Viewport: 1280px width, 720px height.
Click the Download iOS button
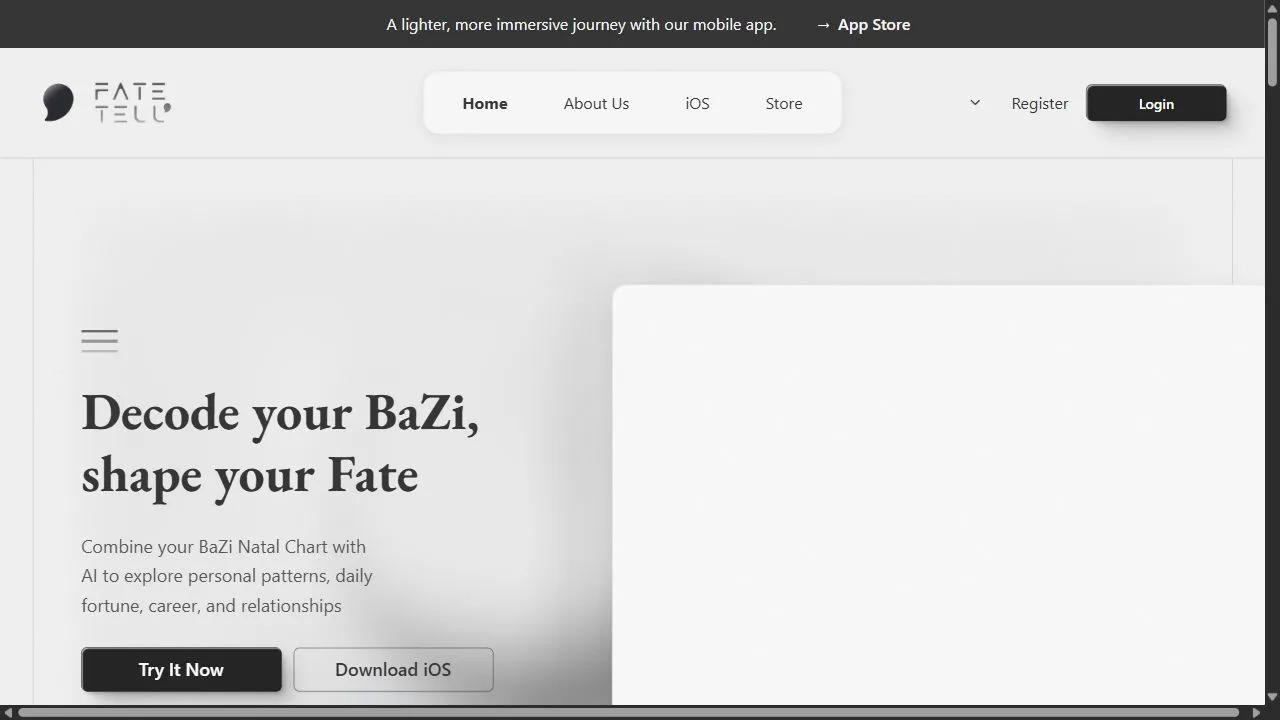tap(393, 670)
